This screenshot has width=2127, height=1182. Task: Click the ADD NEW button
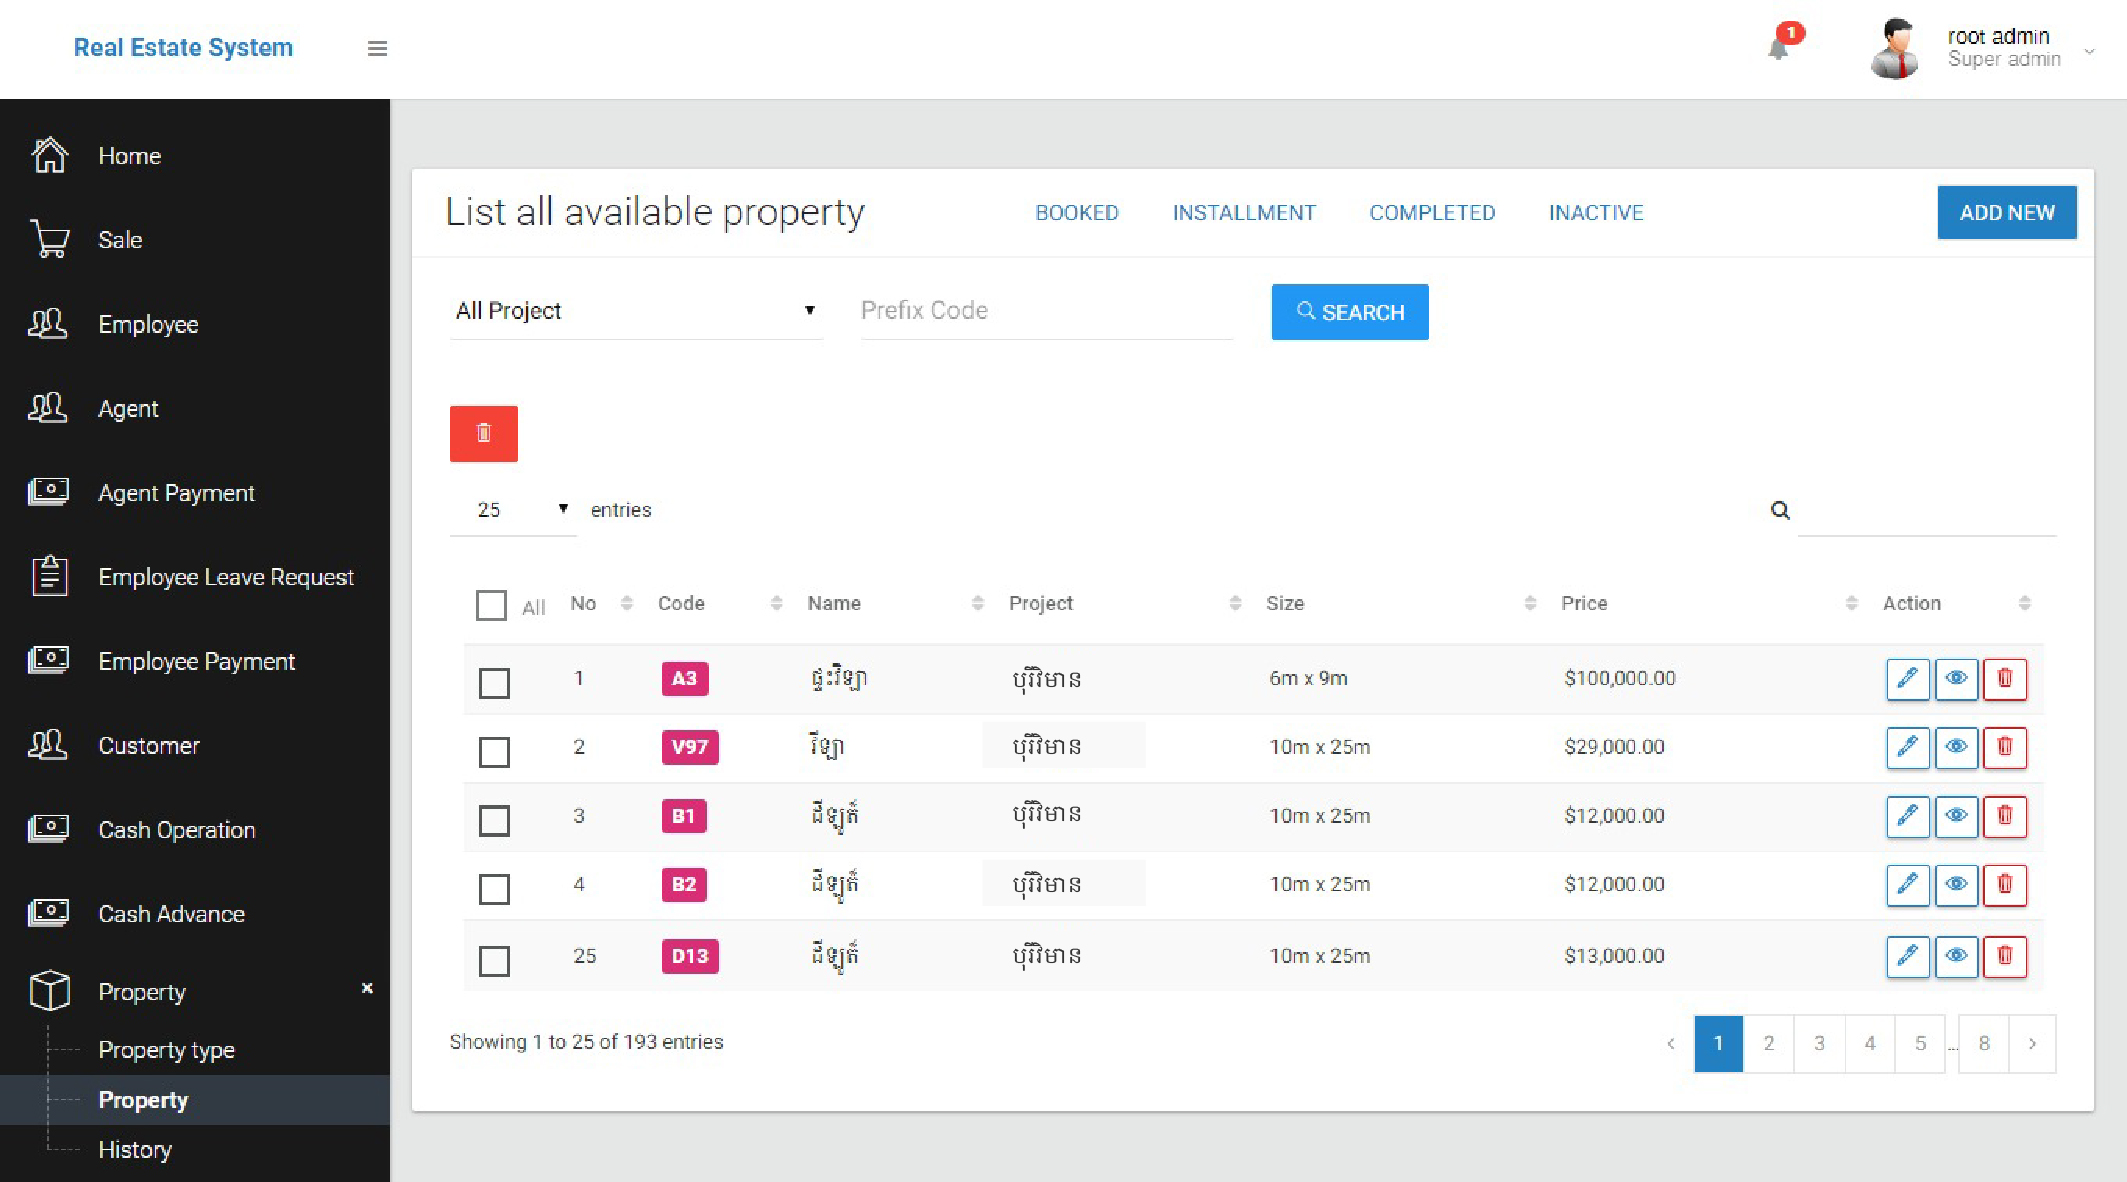coord(2008,213)
